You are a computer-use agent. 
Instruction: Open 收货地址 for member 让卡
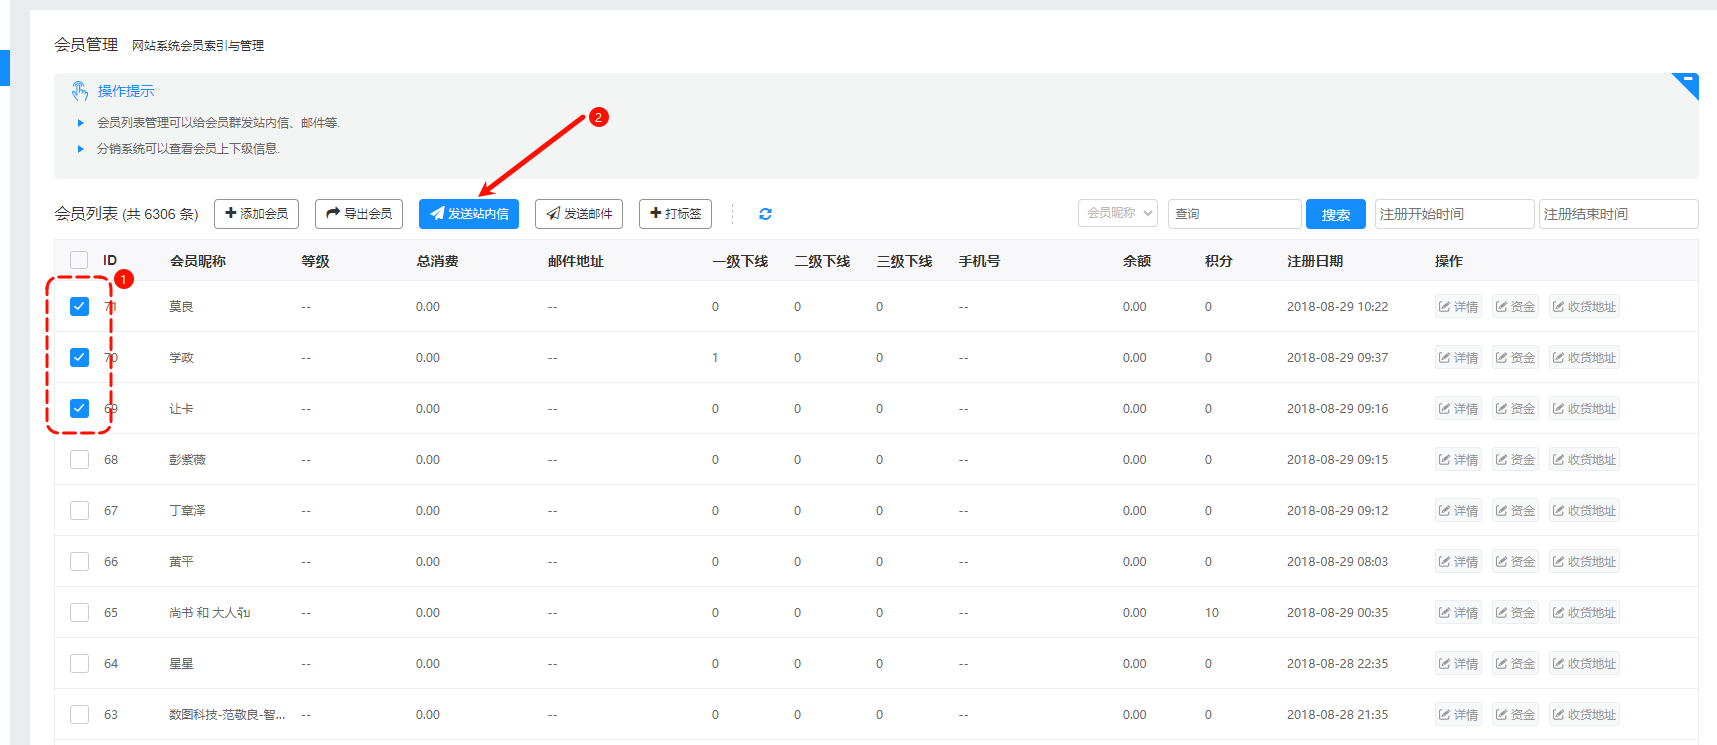[x=1584, y=409]
